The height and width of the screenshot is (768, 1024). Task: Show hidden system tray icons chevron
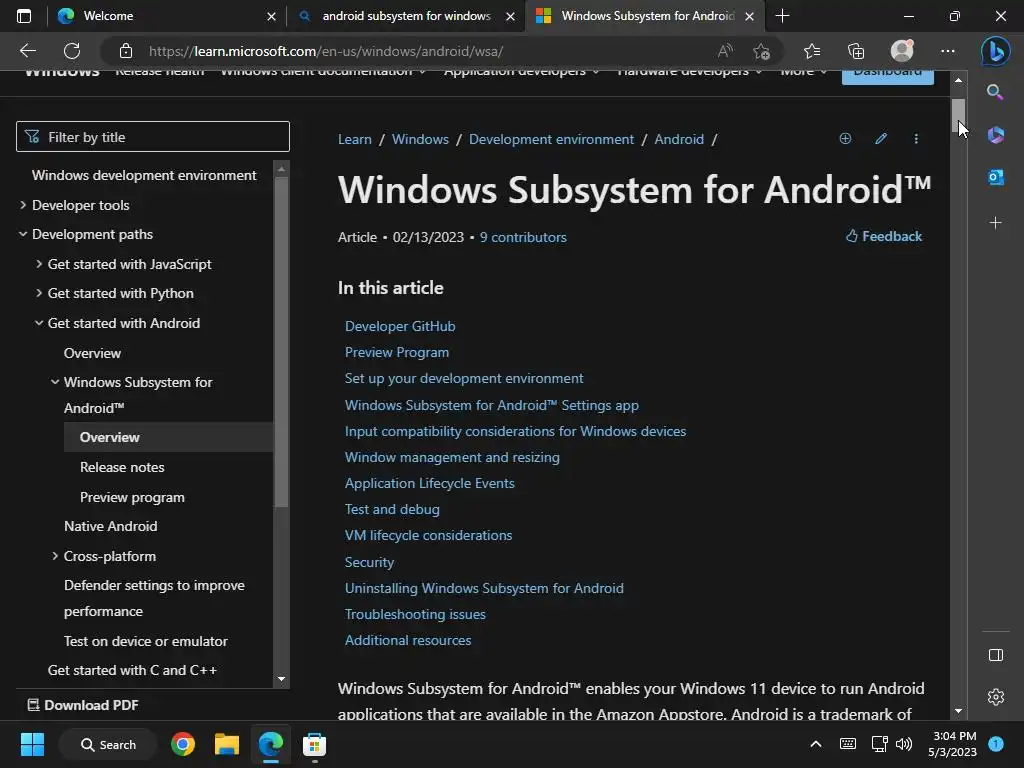(x=816, y=744)
